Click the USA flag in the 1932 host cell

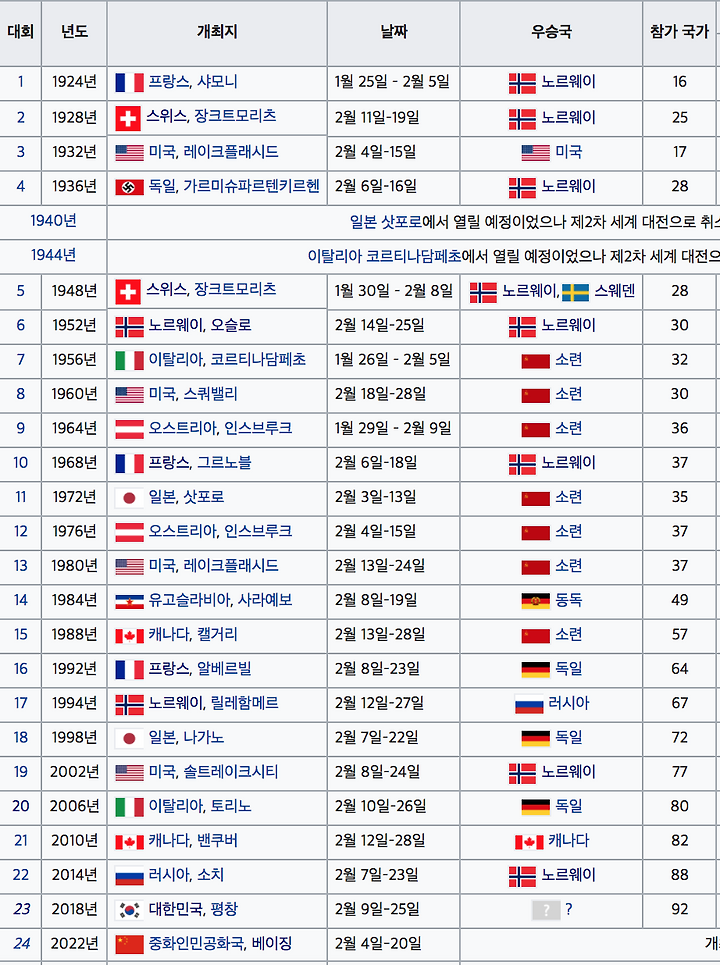click(129, 153)
